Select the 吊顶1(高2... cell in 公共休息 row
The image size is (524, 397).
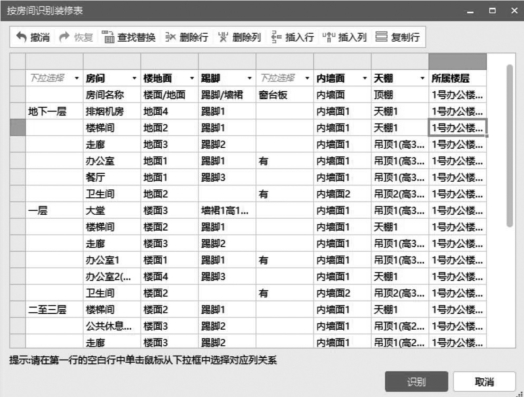tap(400, 326)
